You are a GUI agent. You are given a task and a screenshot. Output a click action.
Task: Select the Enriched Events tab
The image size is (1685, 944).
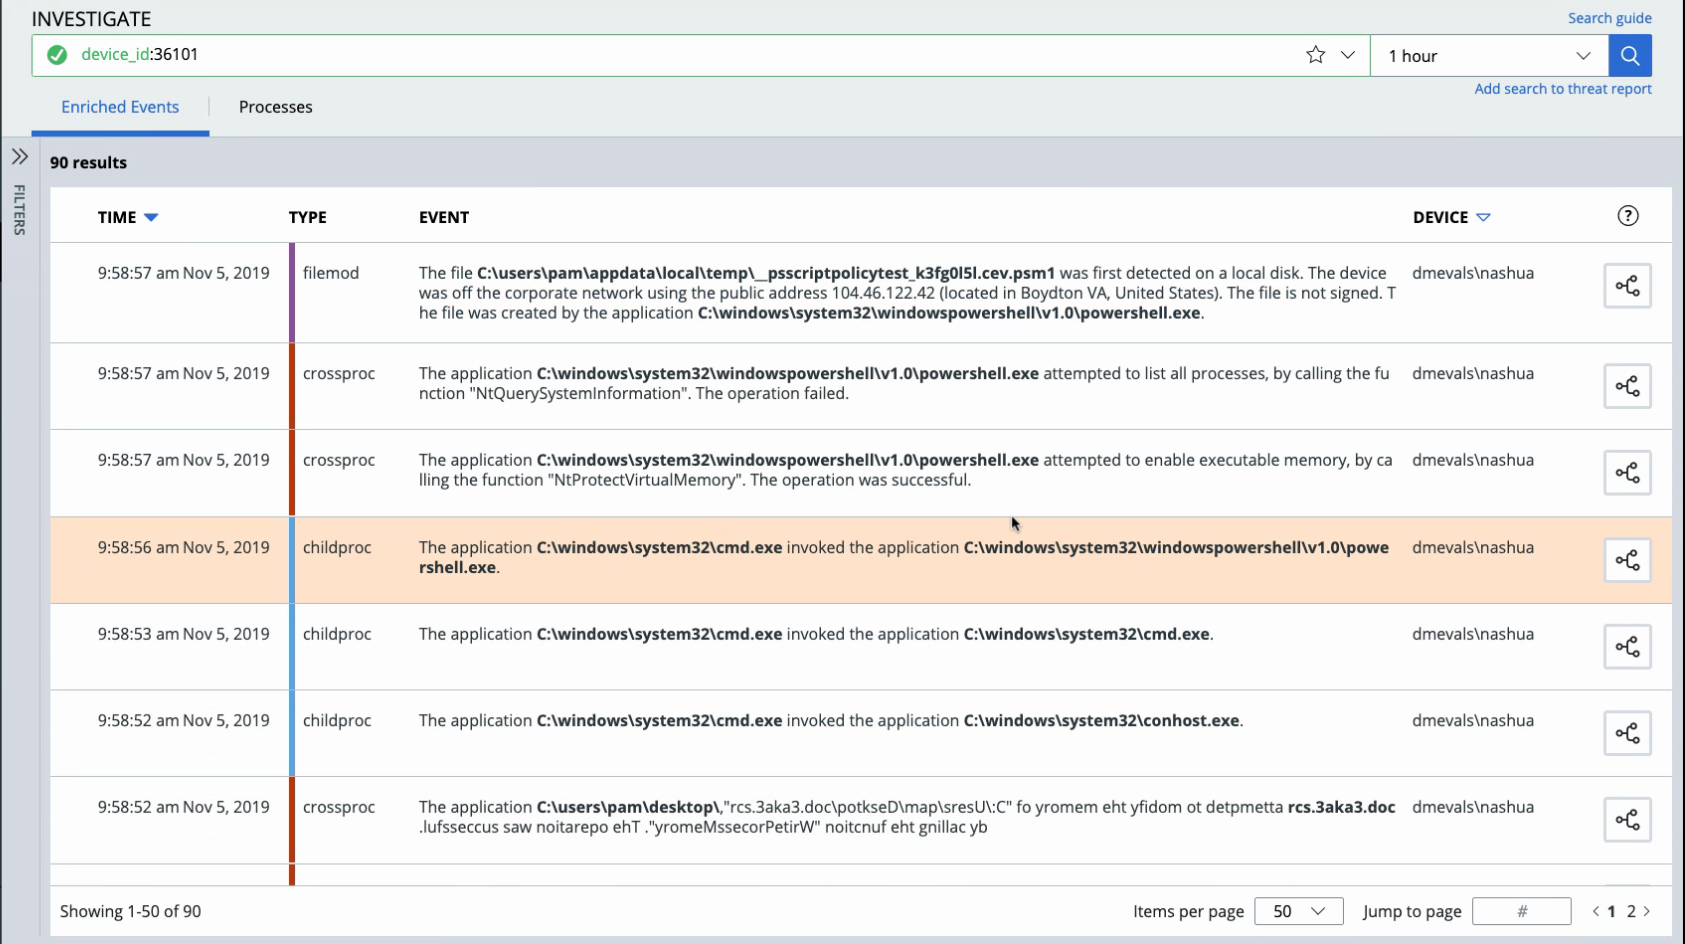coord(120,107)
